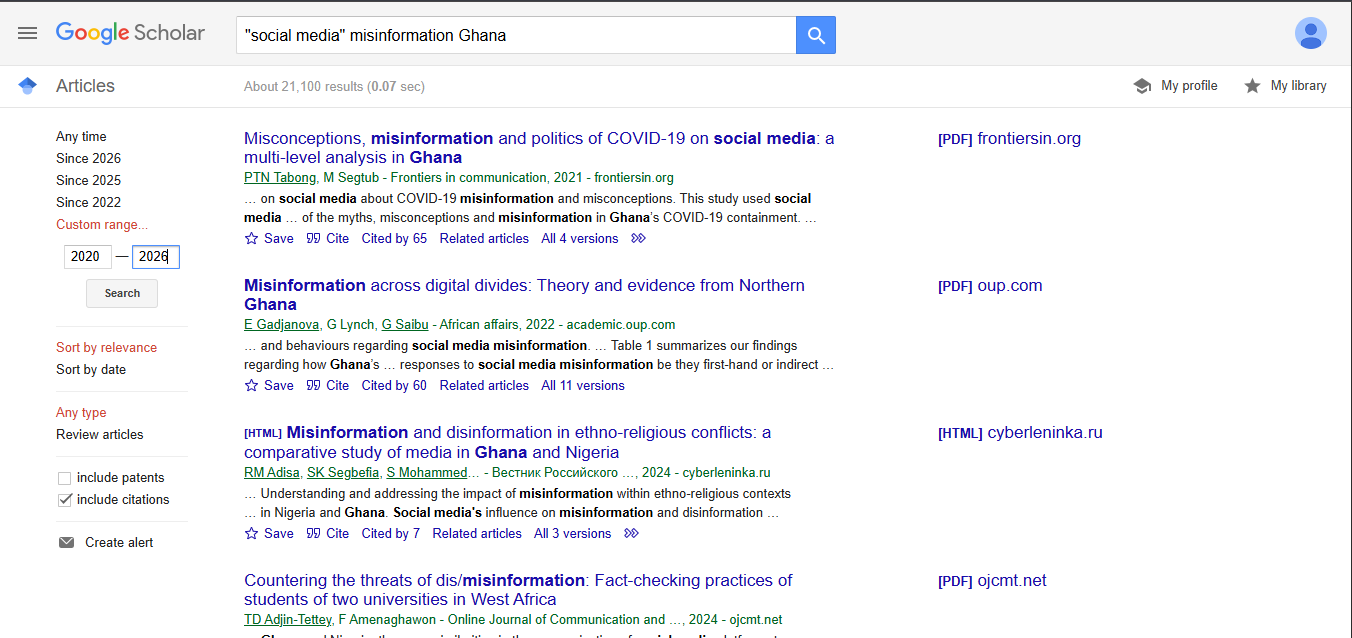
Task: Click quote Cite icon for Northern Ghana article
Action: click(313, 385)
